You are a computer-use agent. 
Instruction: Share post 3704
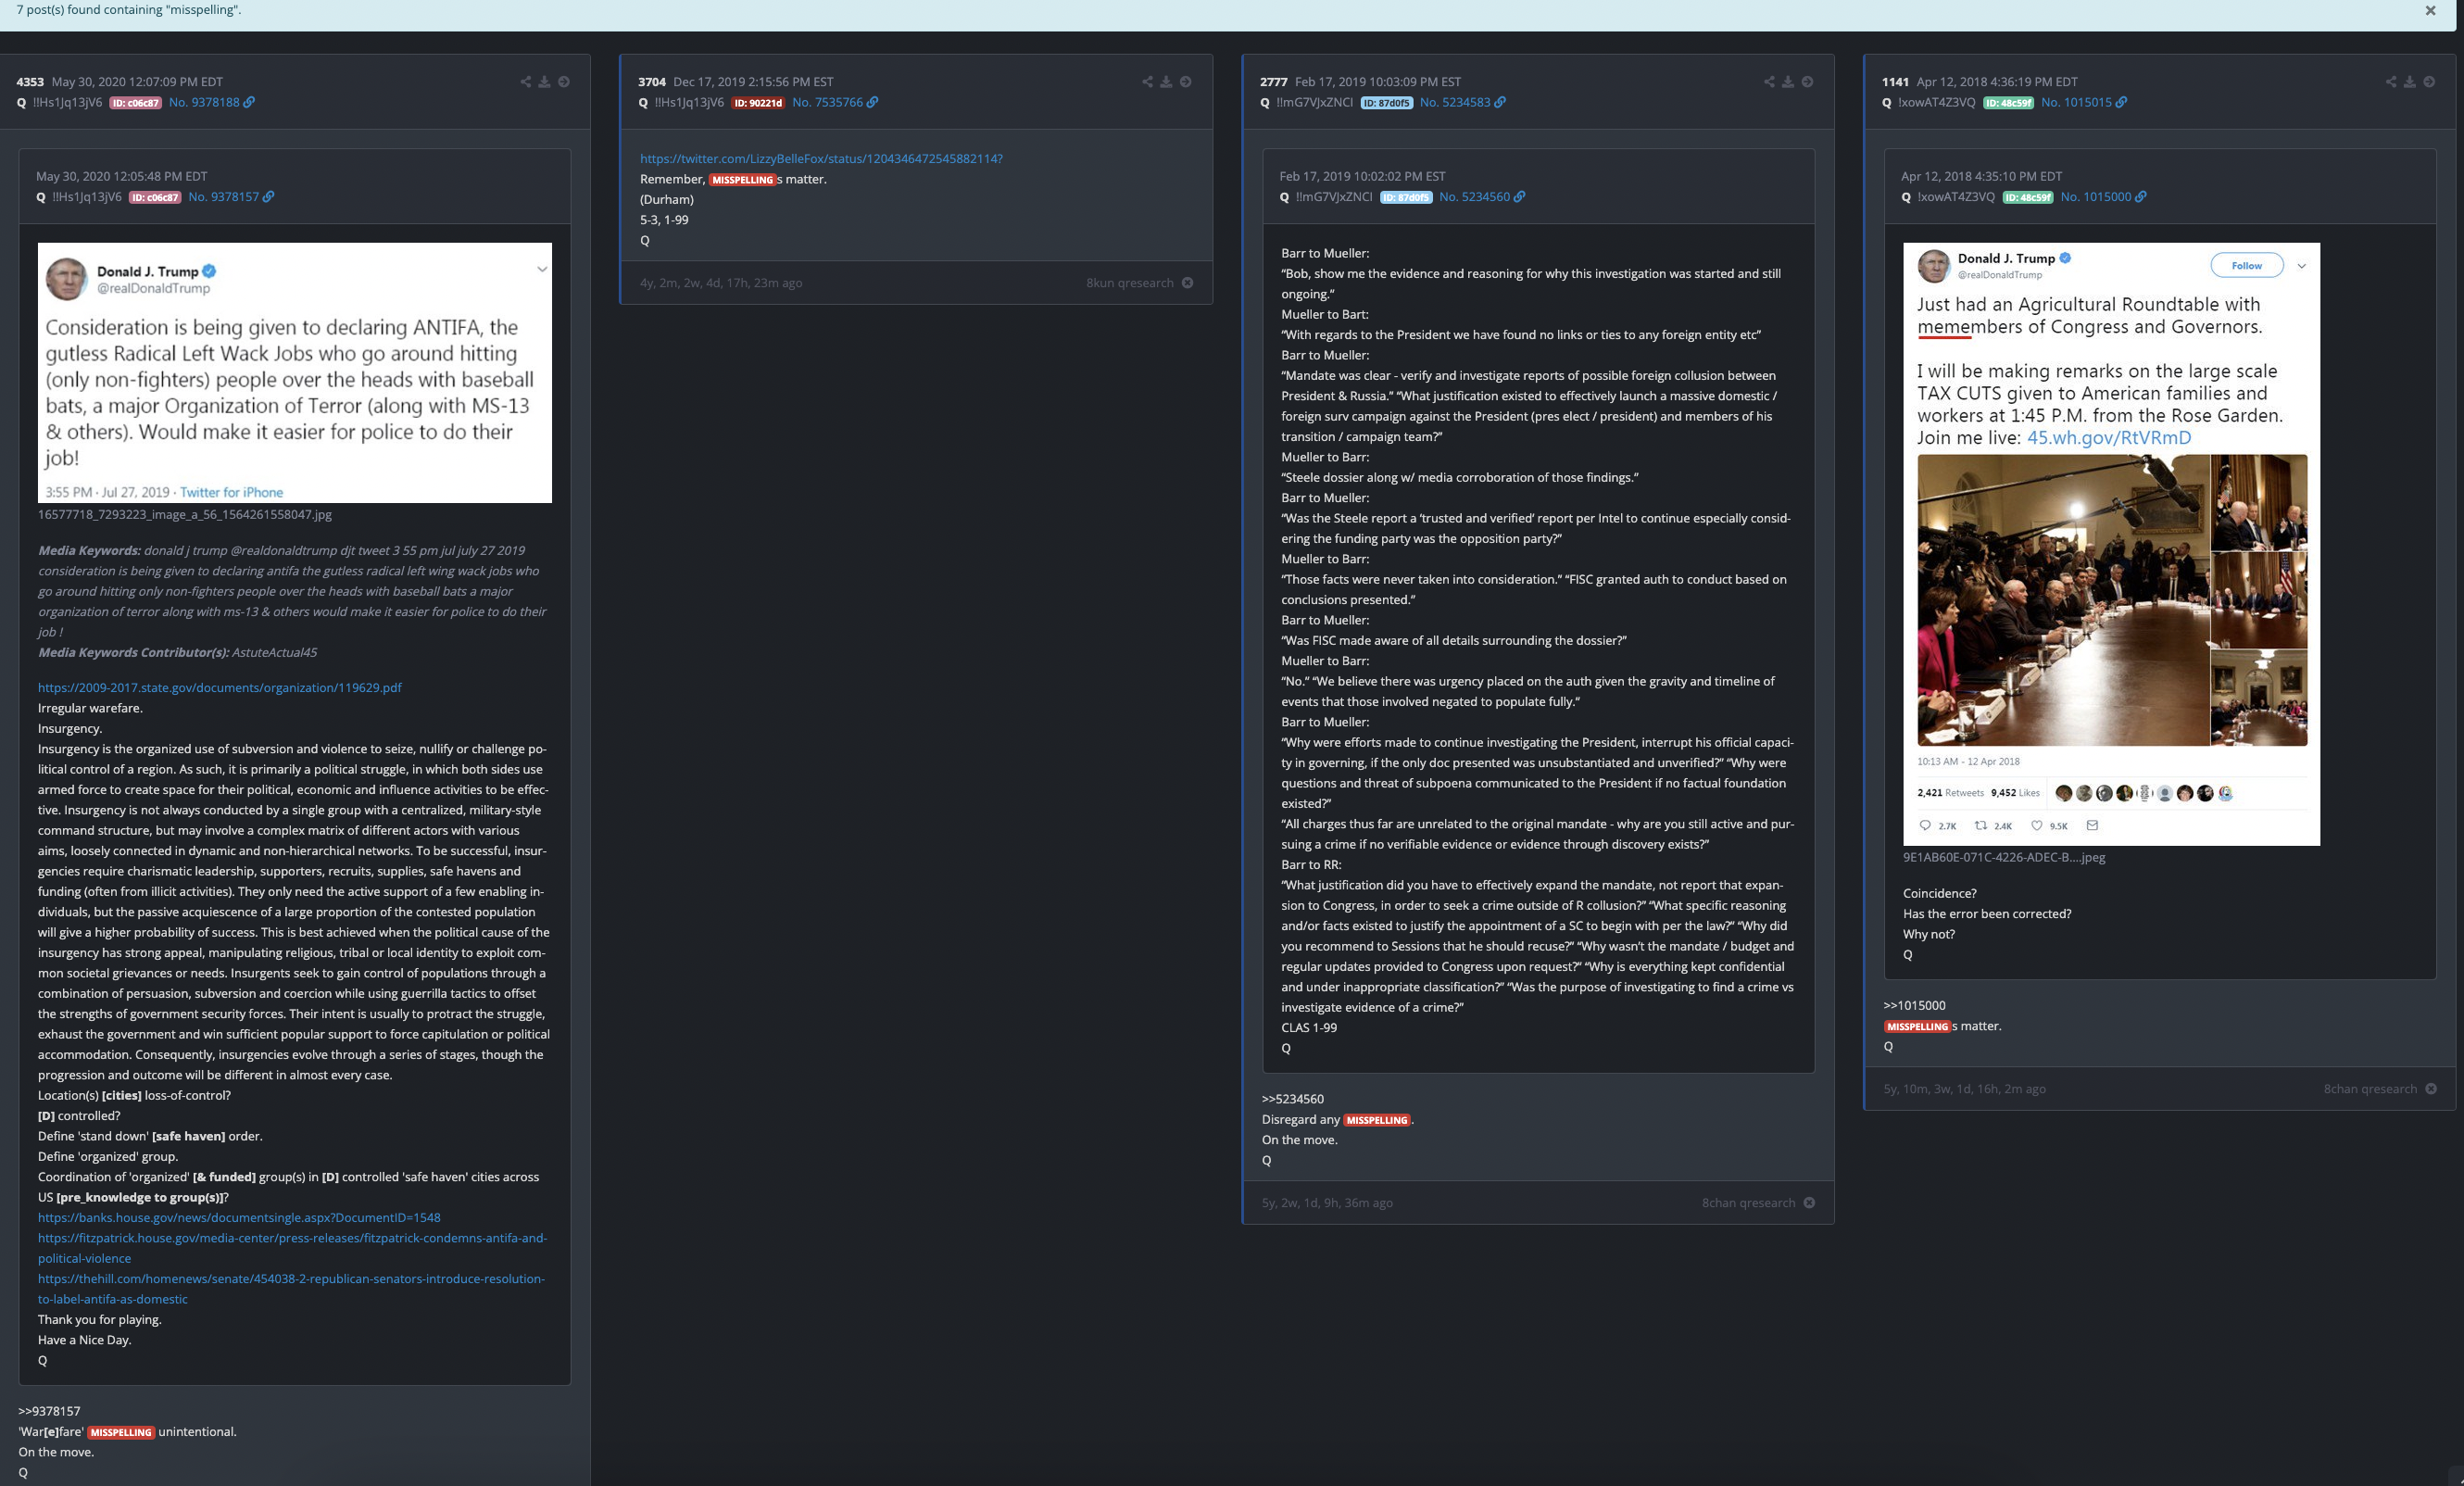(1148, 82)
